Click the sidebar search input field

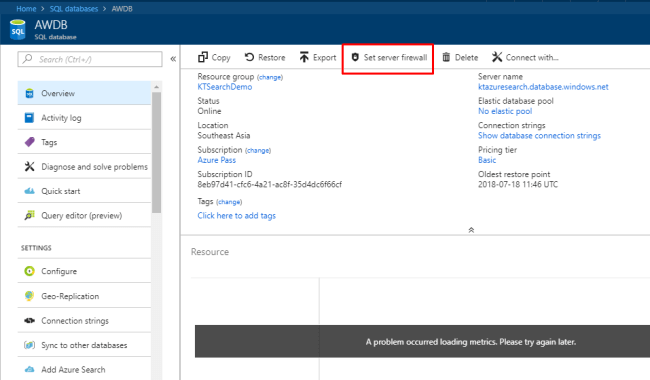click(x=90, y=59)
